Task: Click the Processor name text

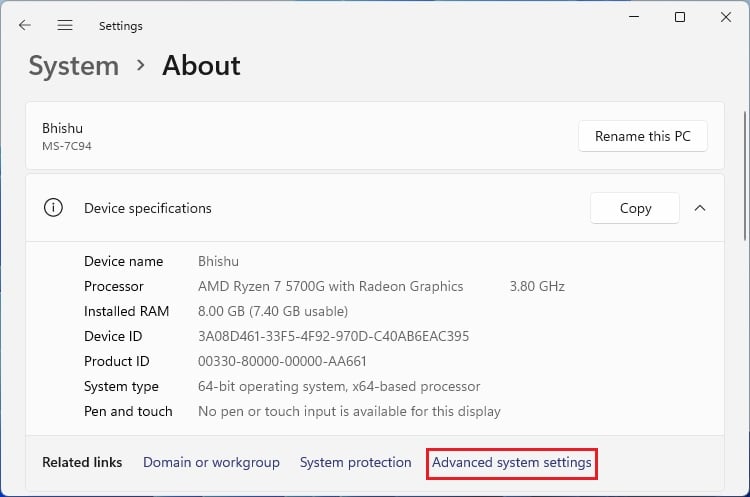Action: (330, 286)
